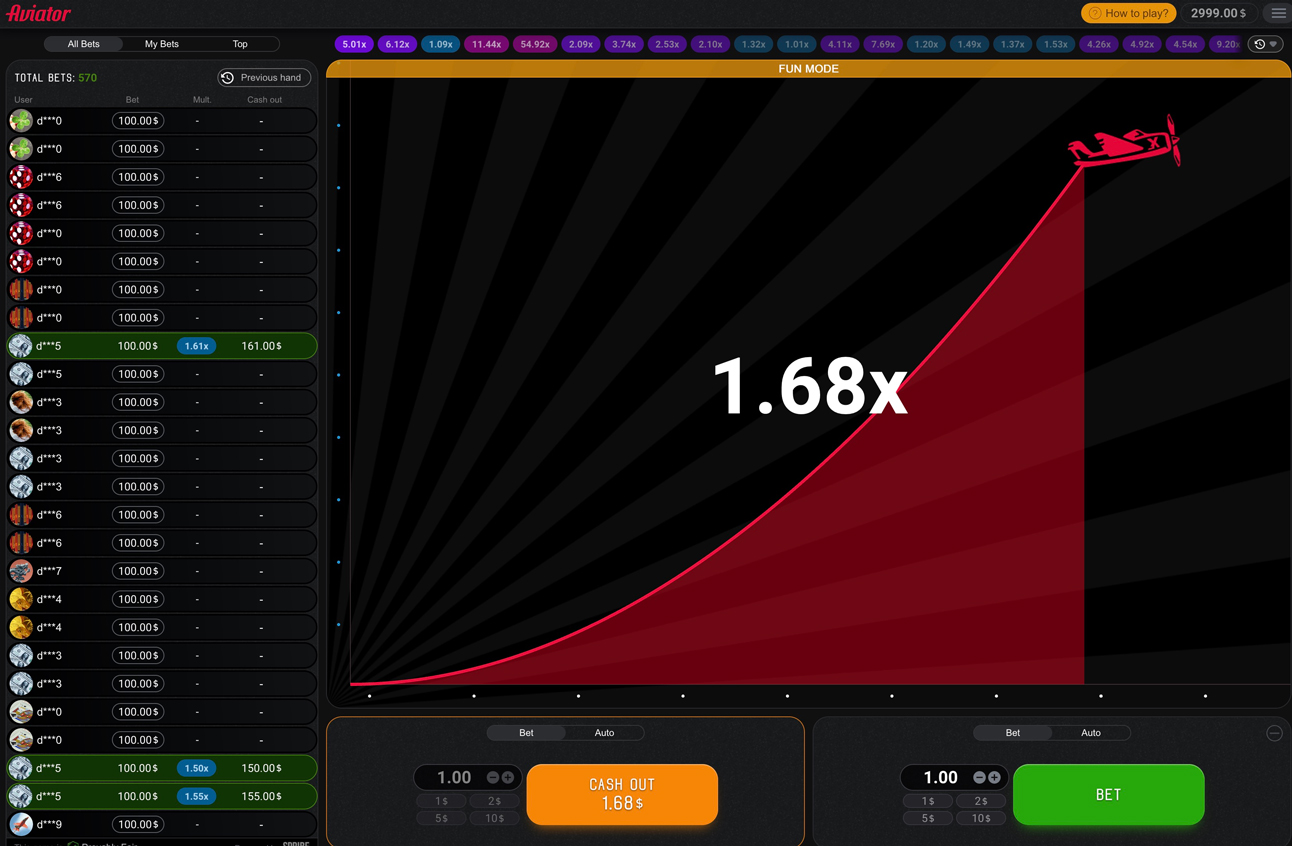Viewport: 1292px width, 846px height.
Task: Click the 2999.00$ balance display
Action: tap(1219, 13)
